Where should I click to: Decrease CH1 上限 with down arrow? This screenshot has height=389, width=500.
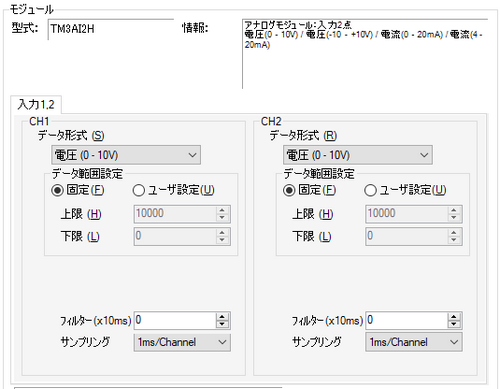point(222,218)
